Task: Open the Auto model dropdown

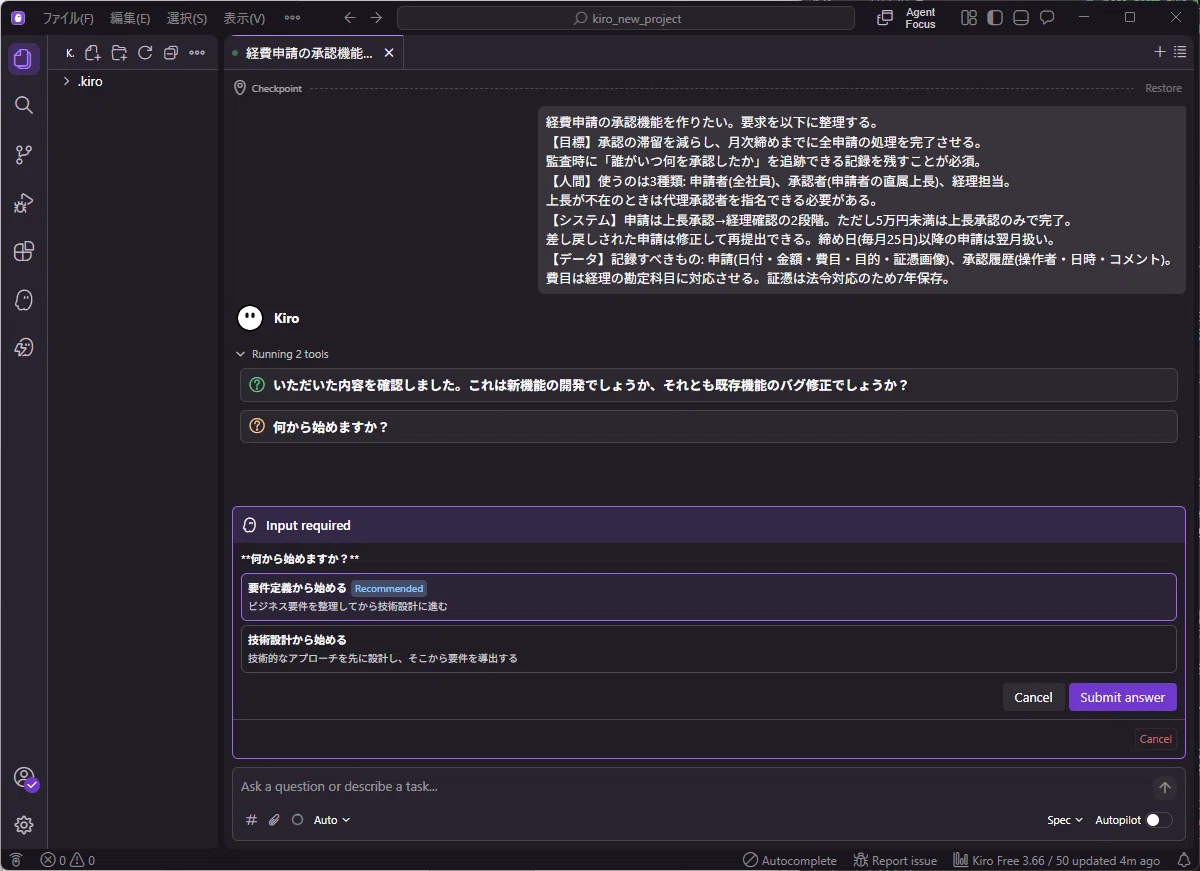Action: [x=332, y=820]
